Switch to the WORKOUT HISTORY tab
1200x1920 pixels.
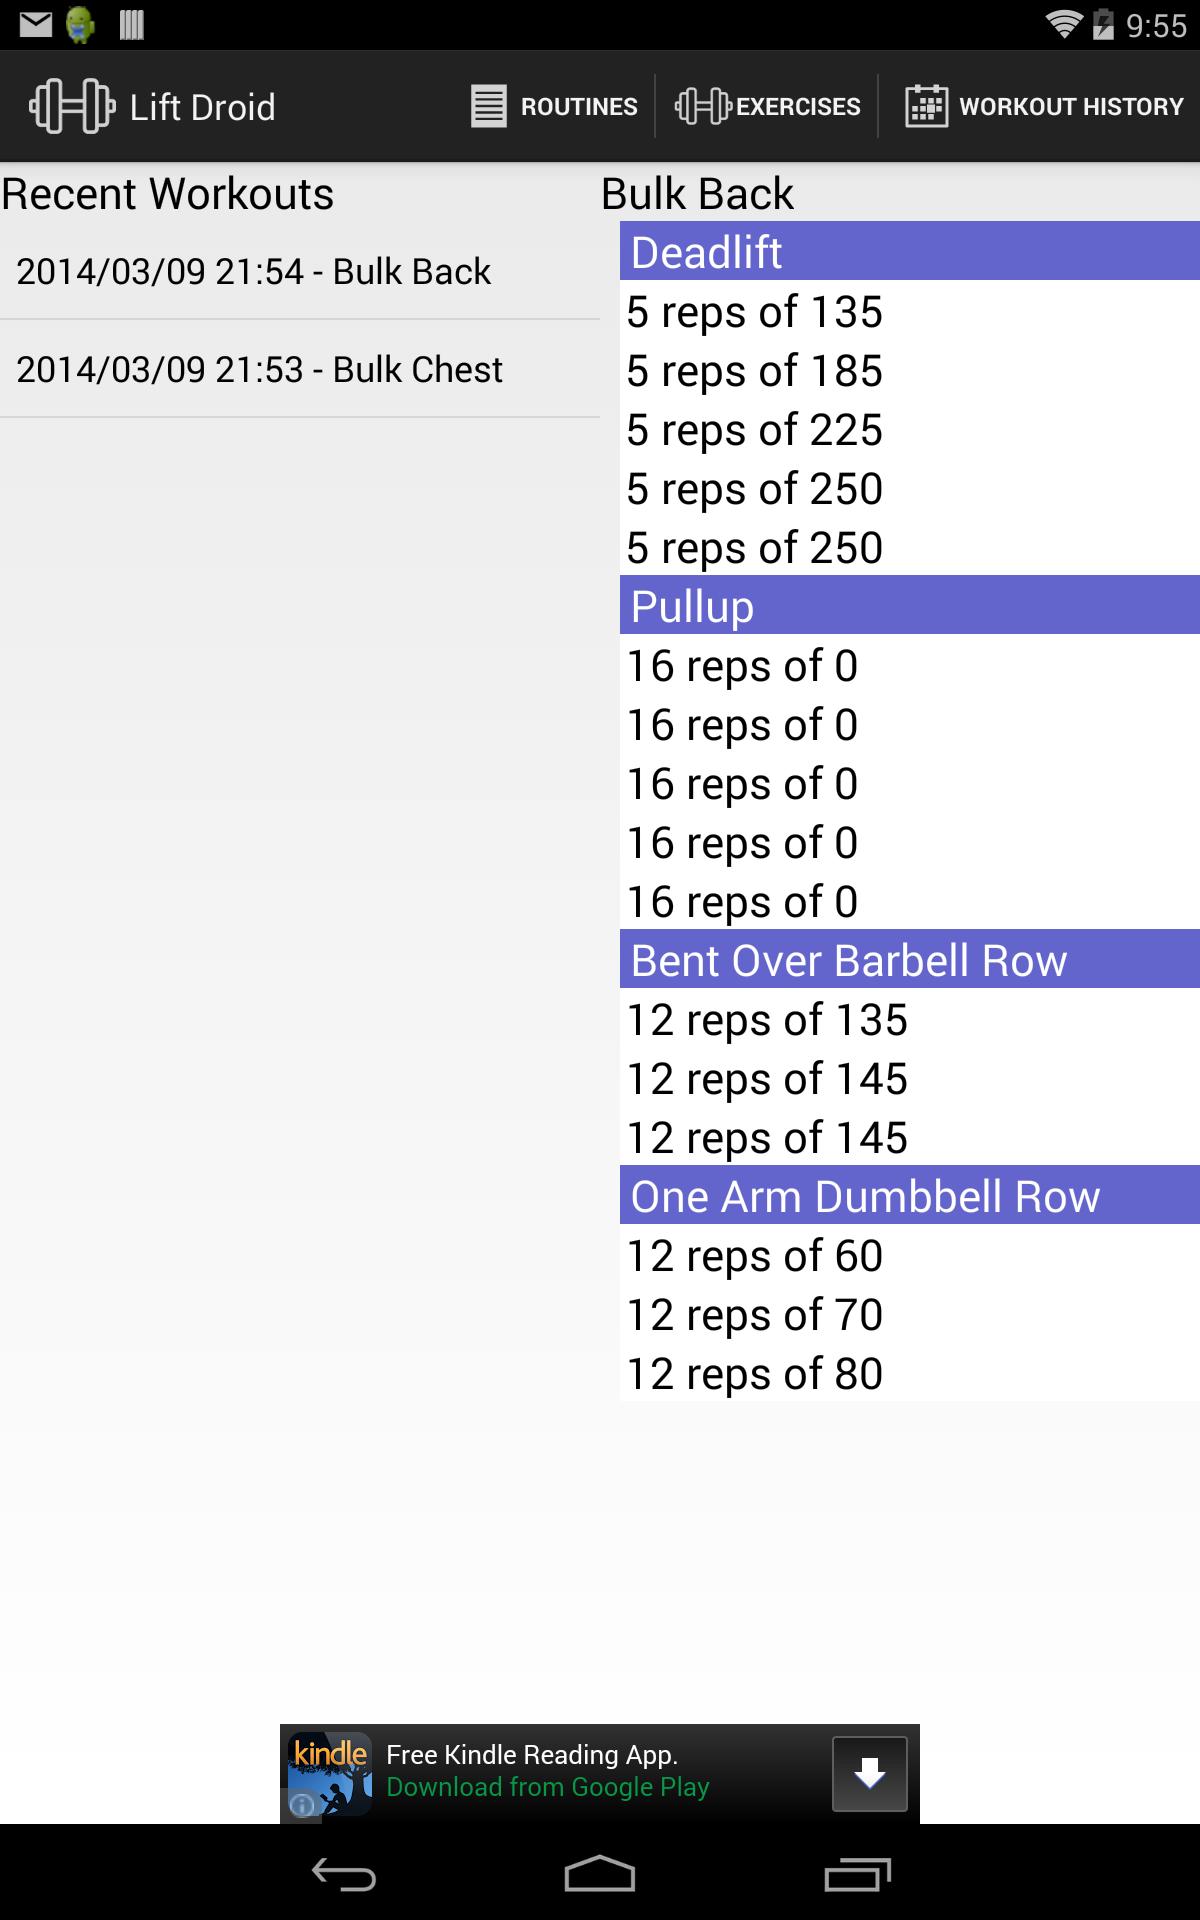[x=1070, y=106]
